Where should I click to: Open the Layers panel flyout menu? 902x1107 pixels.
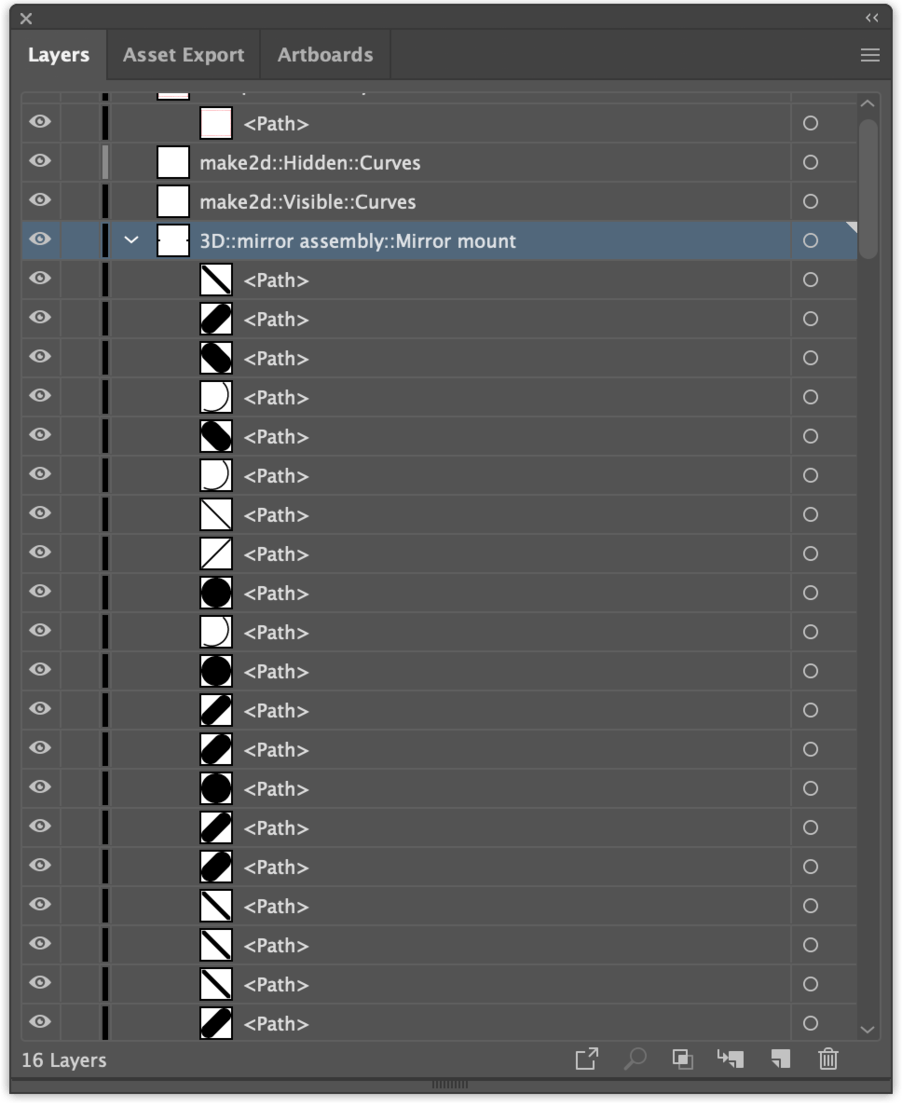(869, 55)
